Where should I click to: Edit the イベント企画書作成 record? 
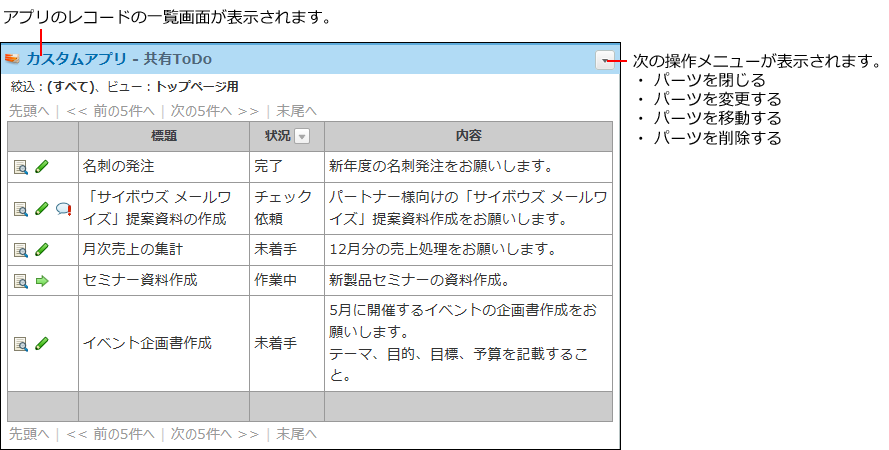(42, 344)
